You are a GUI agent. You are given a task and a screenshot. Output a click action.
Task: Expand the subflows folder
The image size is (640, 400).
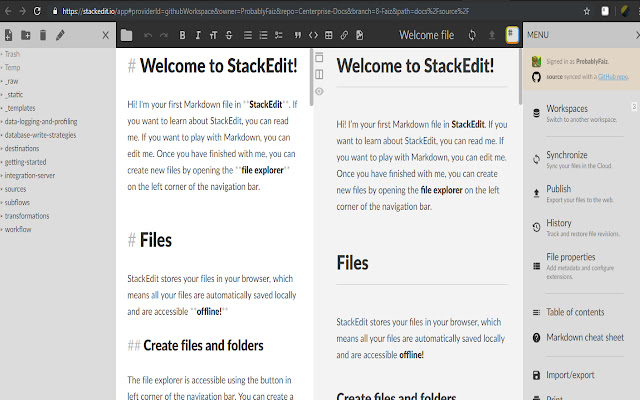[17, 202]
